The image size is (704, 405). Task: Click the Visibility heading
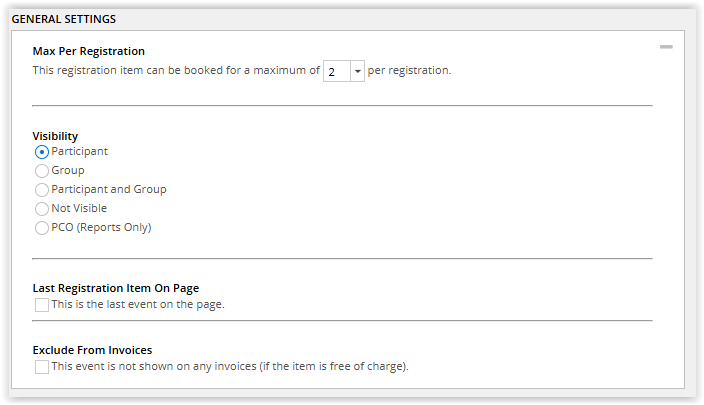click(55, 136)
